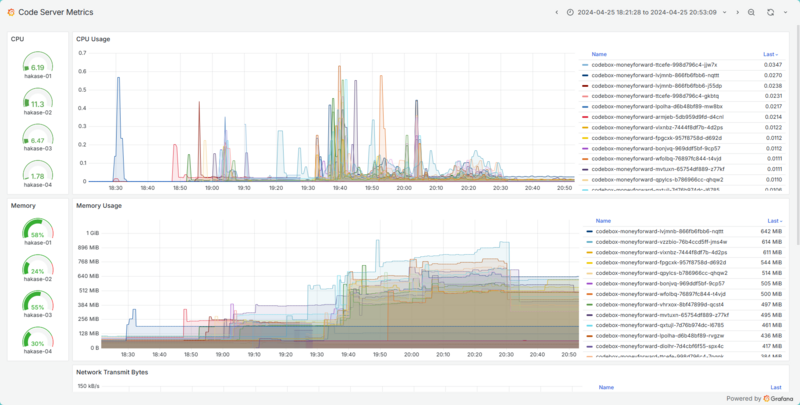Click color swatch of lvjmnb-nqttt in CPU legend
This screenshot has height=405, width=800.
click(x=585, y=75)
